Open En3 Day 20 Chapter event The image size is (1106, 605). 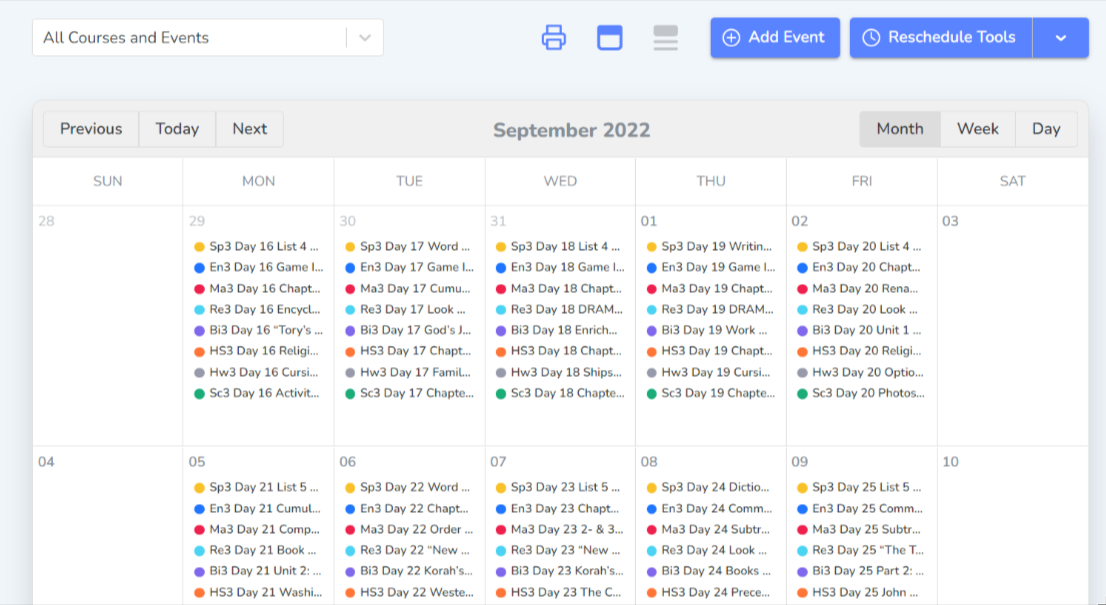click(861, 267)
